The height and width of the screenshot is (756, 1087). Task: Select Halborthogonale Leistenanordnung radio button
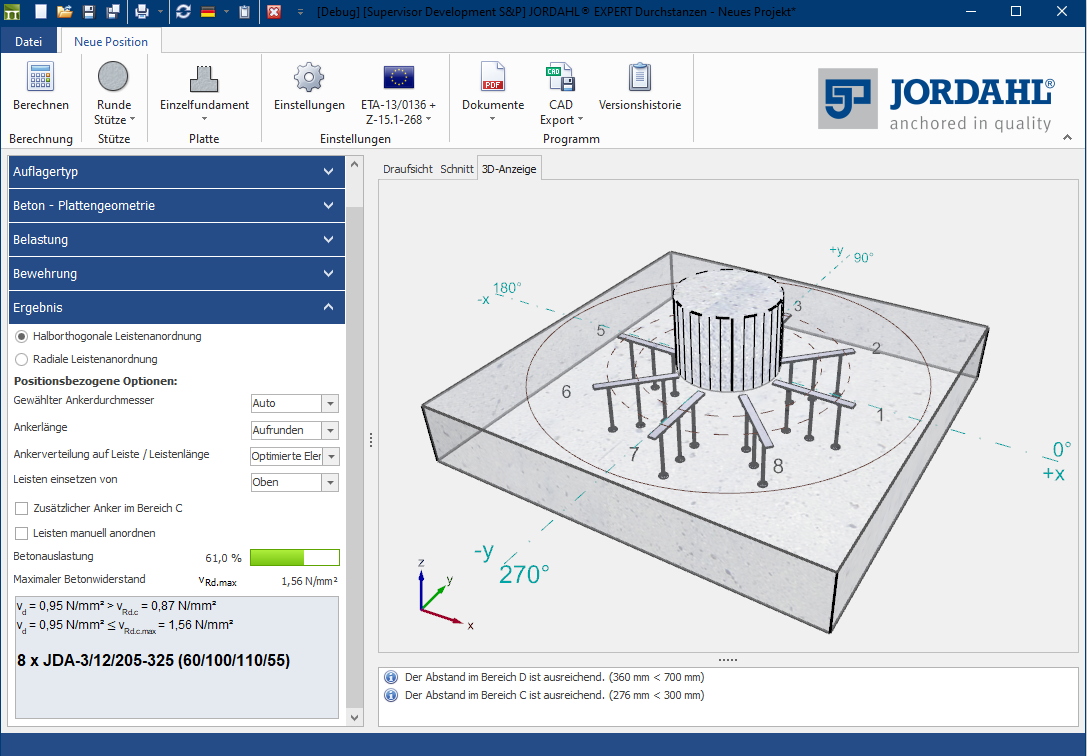click(21, 336)
